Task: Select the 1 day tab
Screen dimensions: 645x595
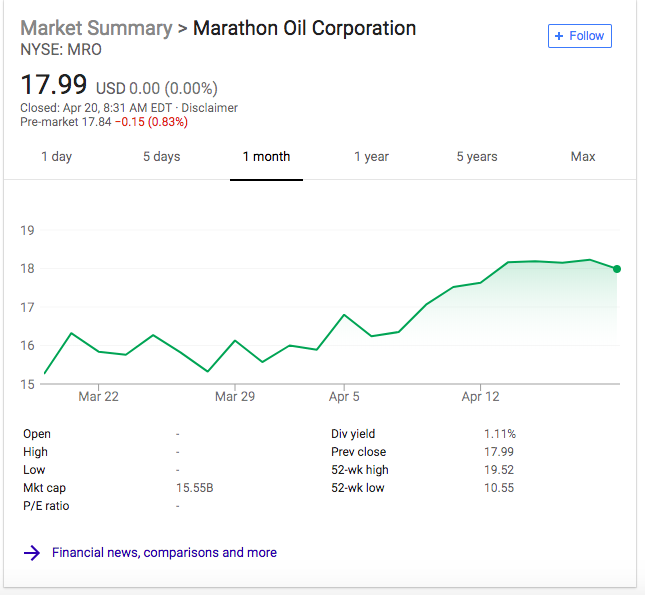Action: click(57, 157)
